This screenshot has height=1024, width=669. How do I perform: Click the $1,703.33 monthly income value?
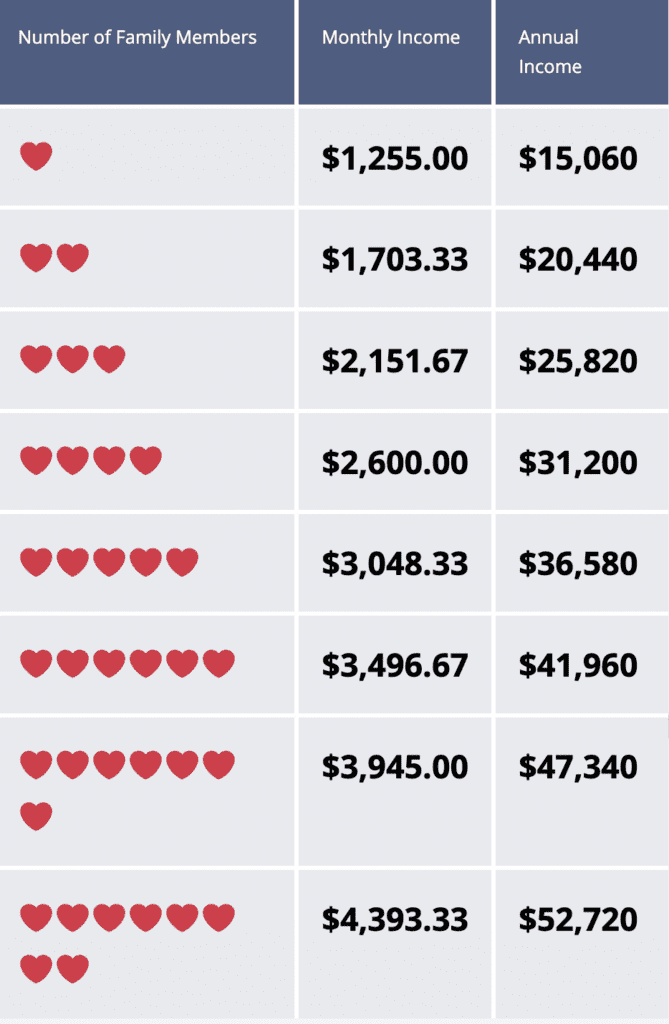[395, 259]
